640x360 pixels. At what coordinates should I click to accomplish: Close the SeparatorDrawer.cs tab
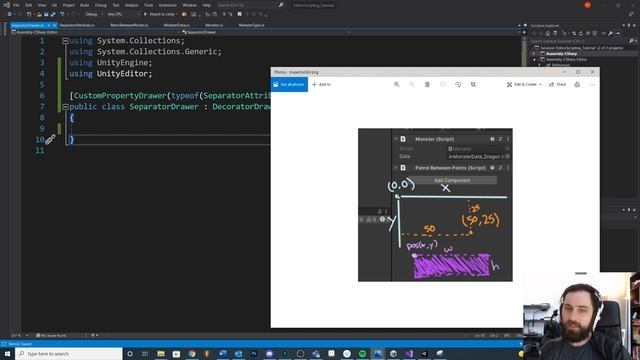click(x=55, y=25)
